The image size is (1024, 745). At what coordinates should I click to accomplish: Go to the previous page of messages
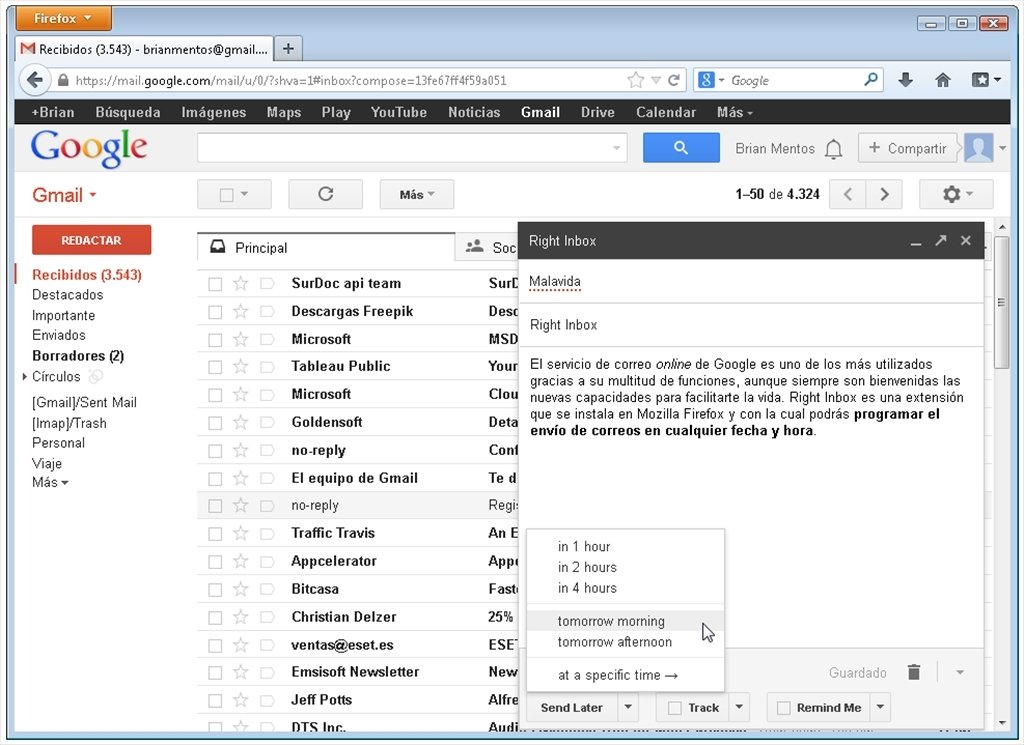(x=848, y=194)
